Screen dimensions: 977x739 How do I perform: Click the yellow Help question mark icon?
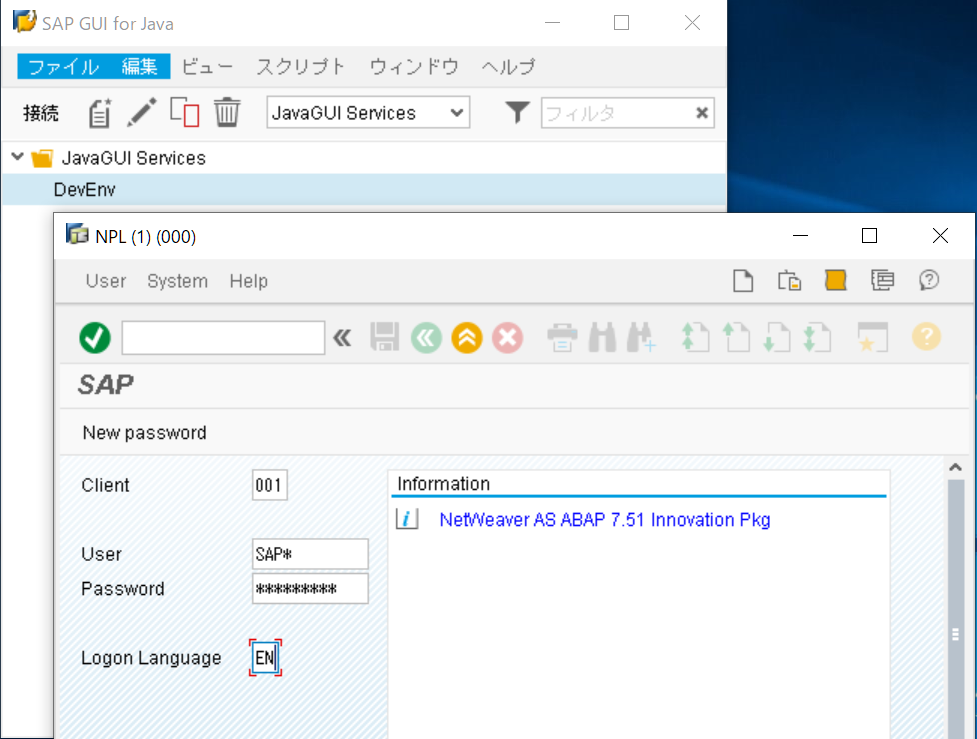coord(927,337)
